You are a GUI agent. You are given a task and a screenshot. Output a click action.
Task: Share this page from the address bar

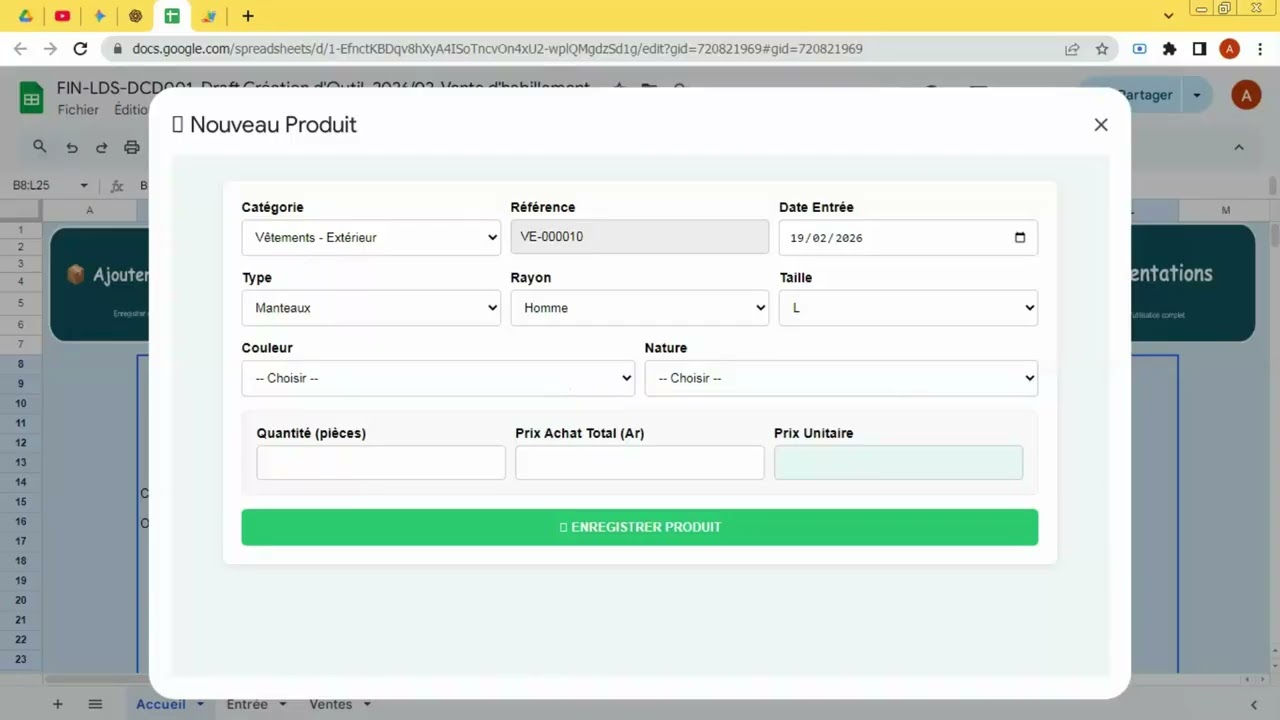[1072, 48]
